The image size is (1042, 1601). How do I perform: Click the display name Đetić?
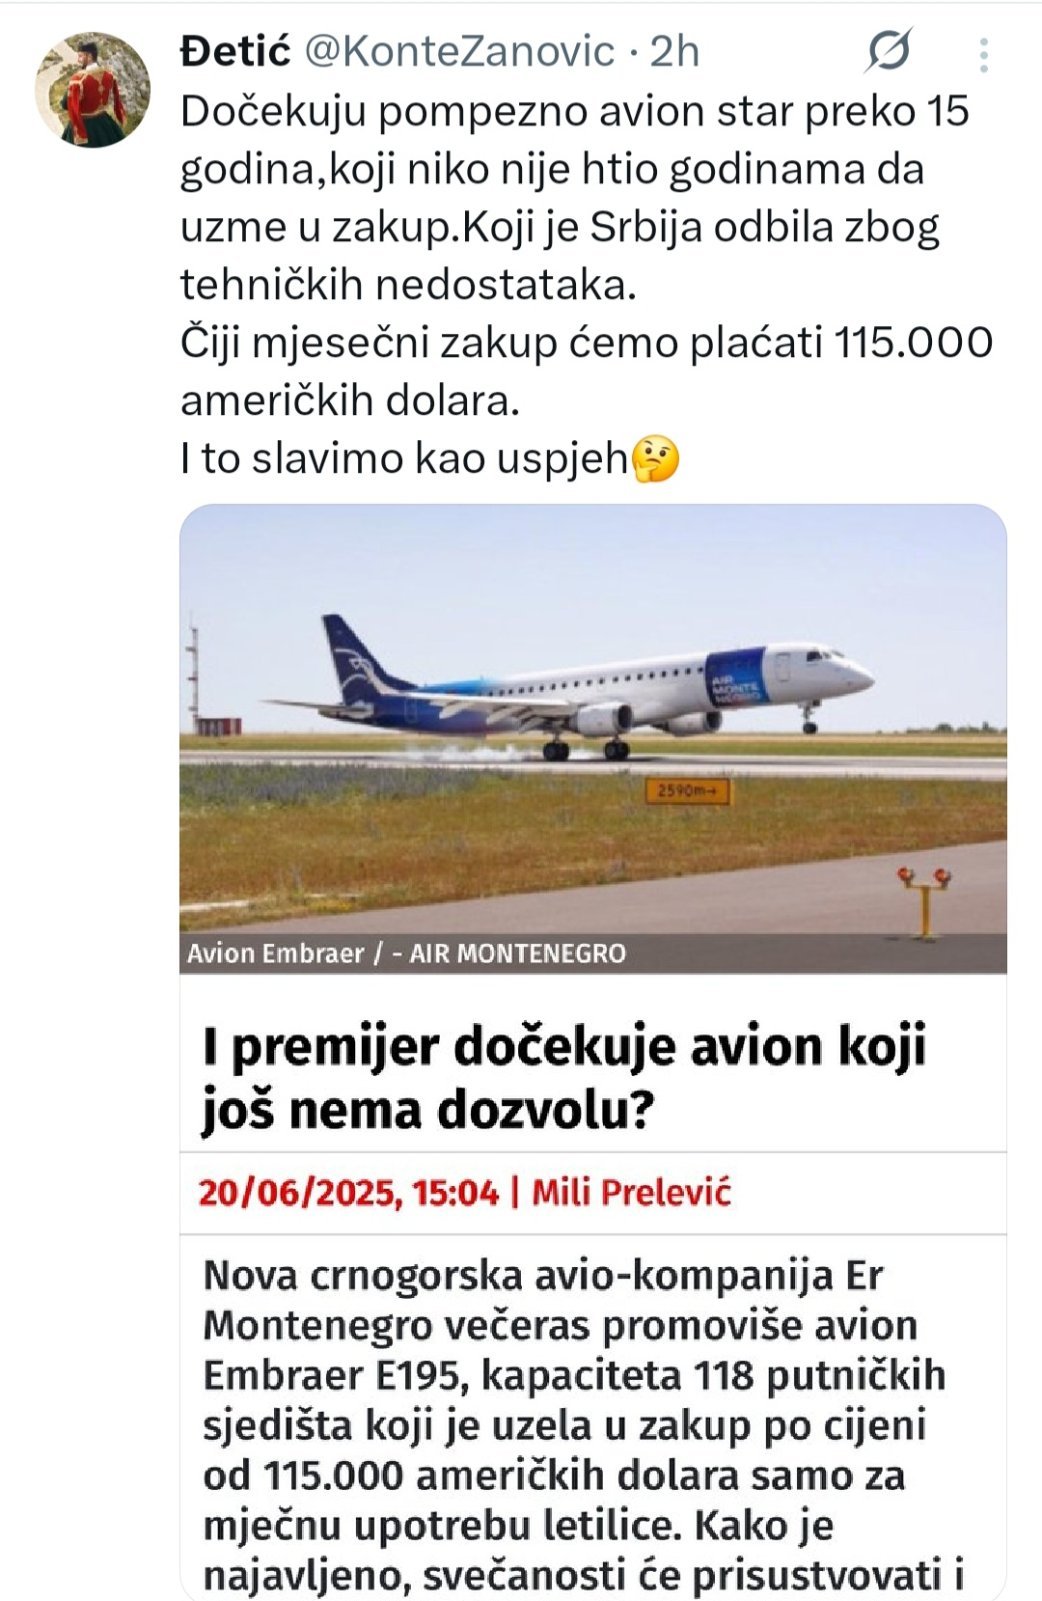235,52
